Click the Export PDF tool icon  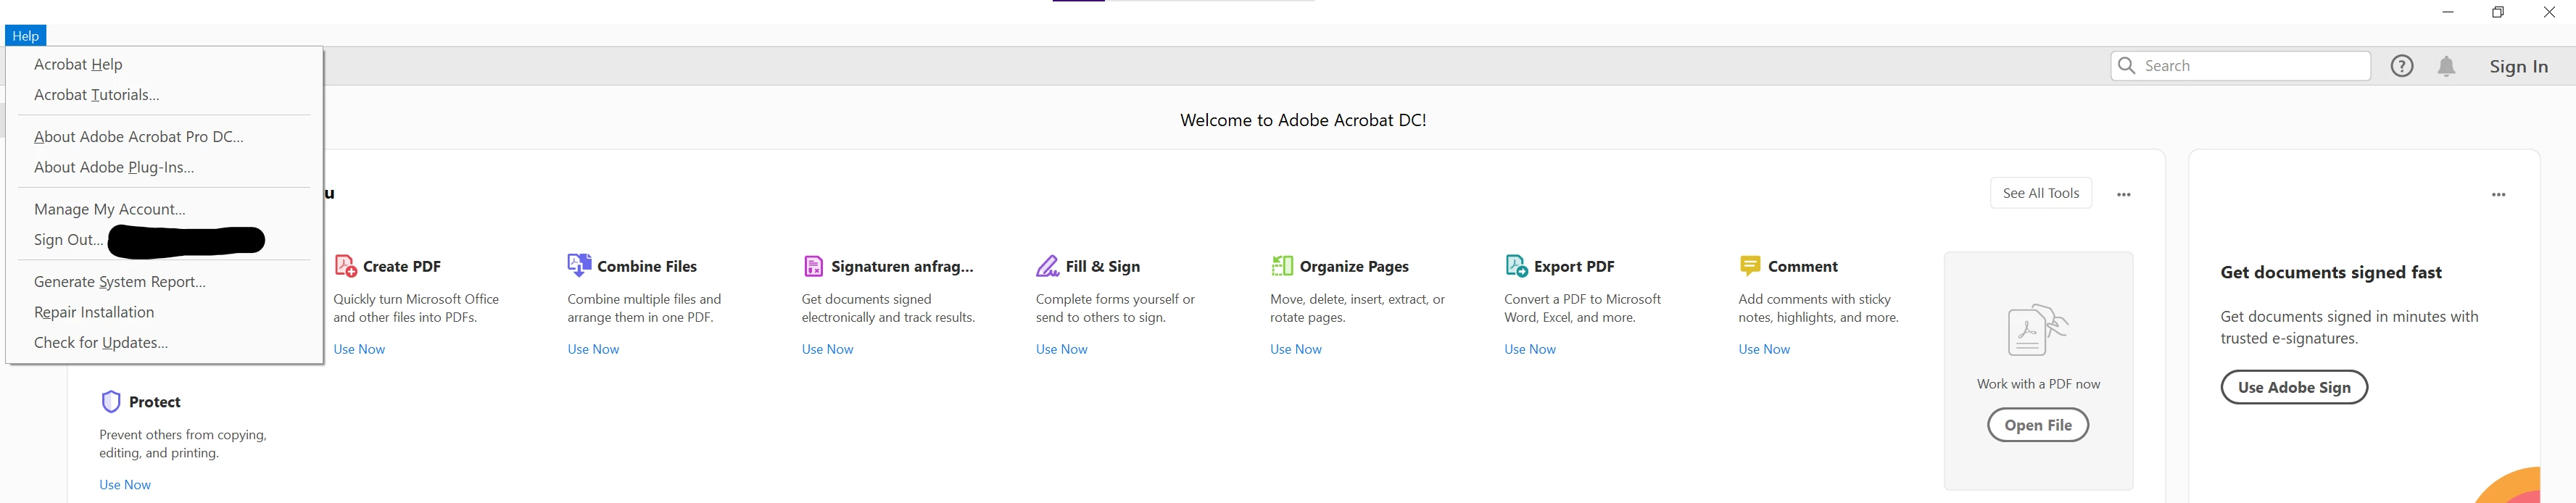click(1516, 266)
